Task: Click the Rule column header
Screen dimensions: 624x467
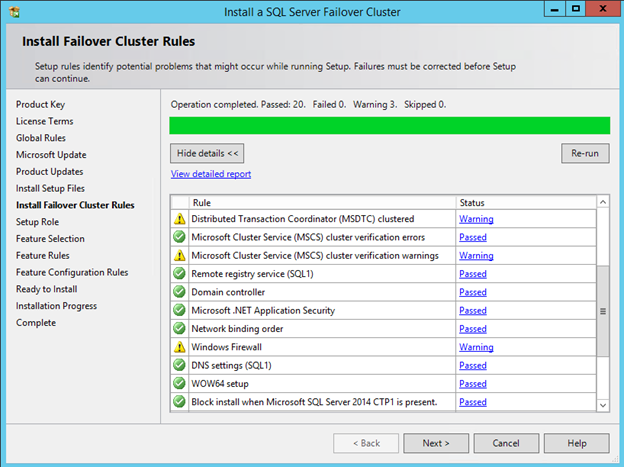Action: pyautogui.click(x=322, y=203)
